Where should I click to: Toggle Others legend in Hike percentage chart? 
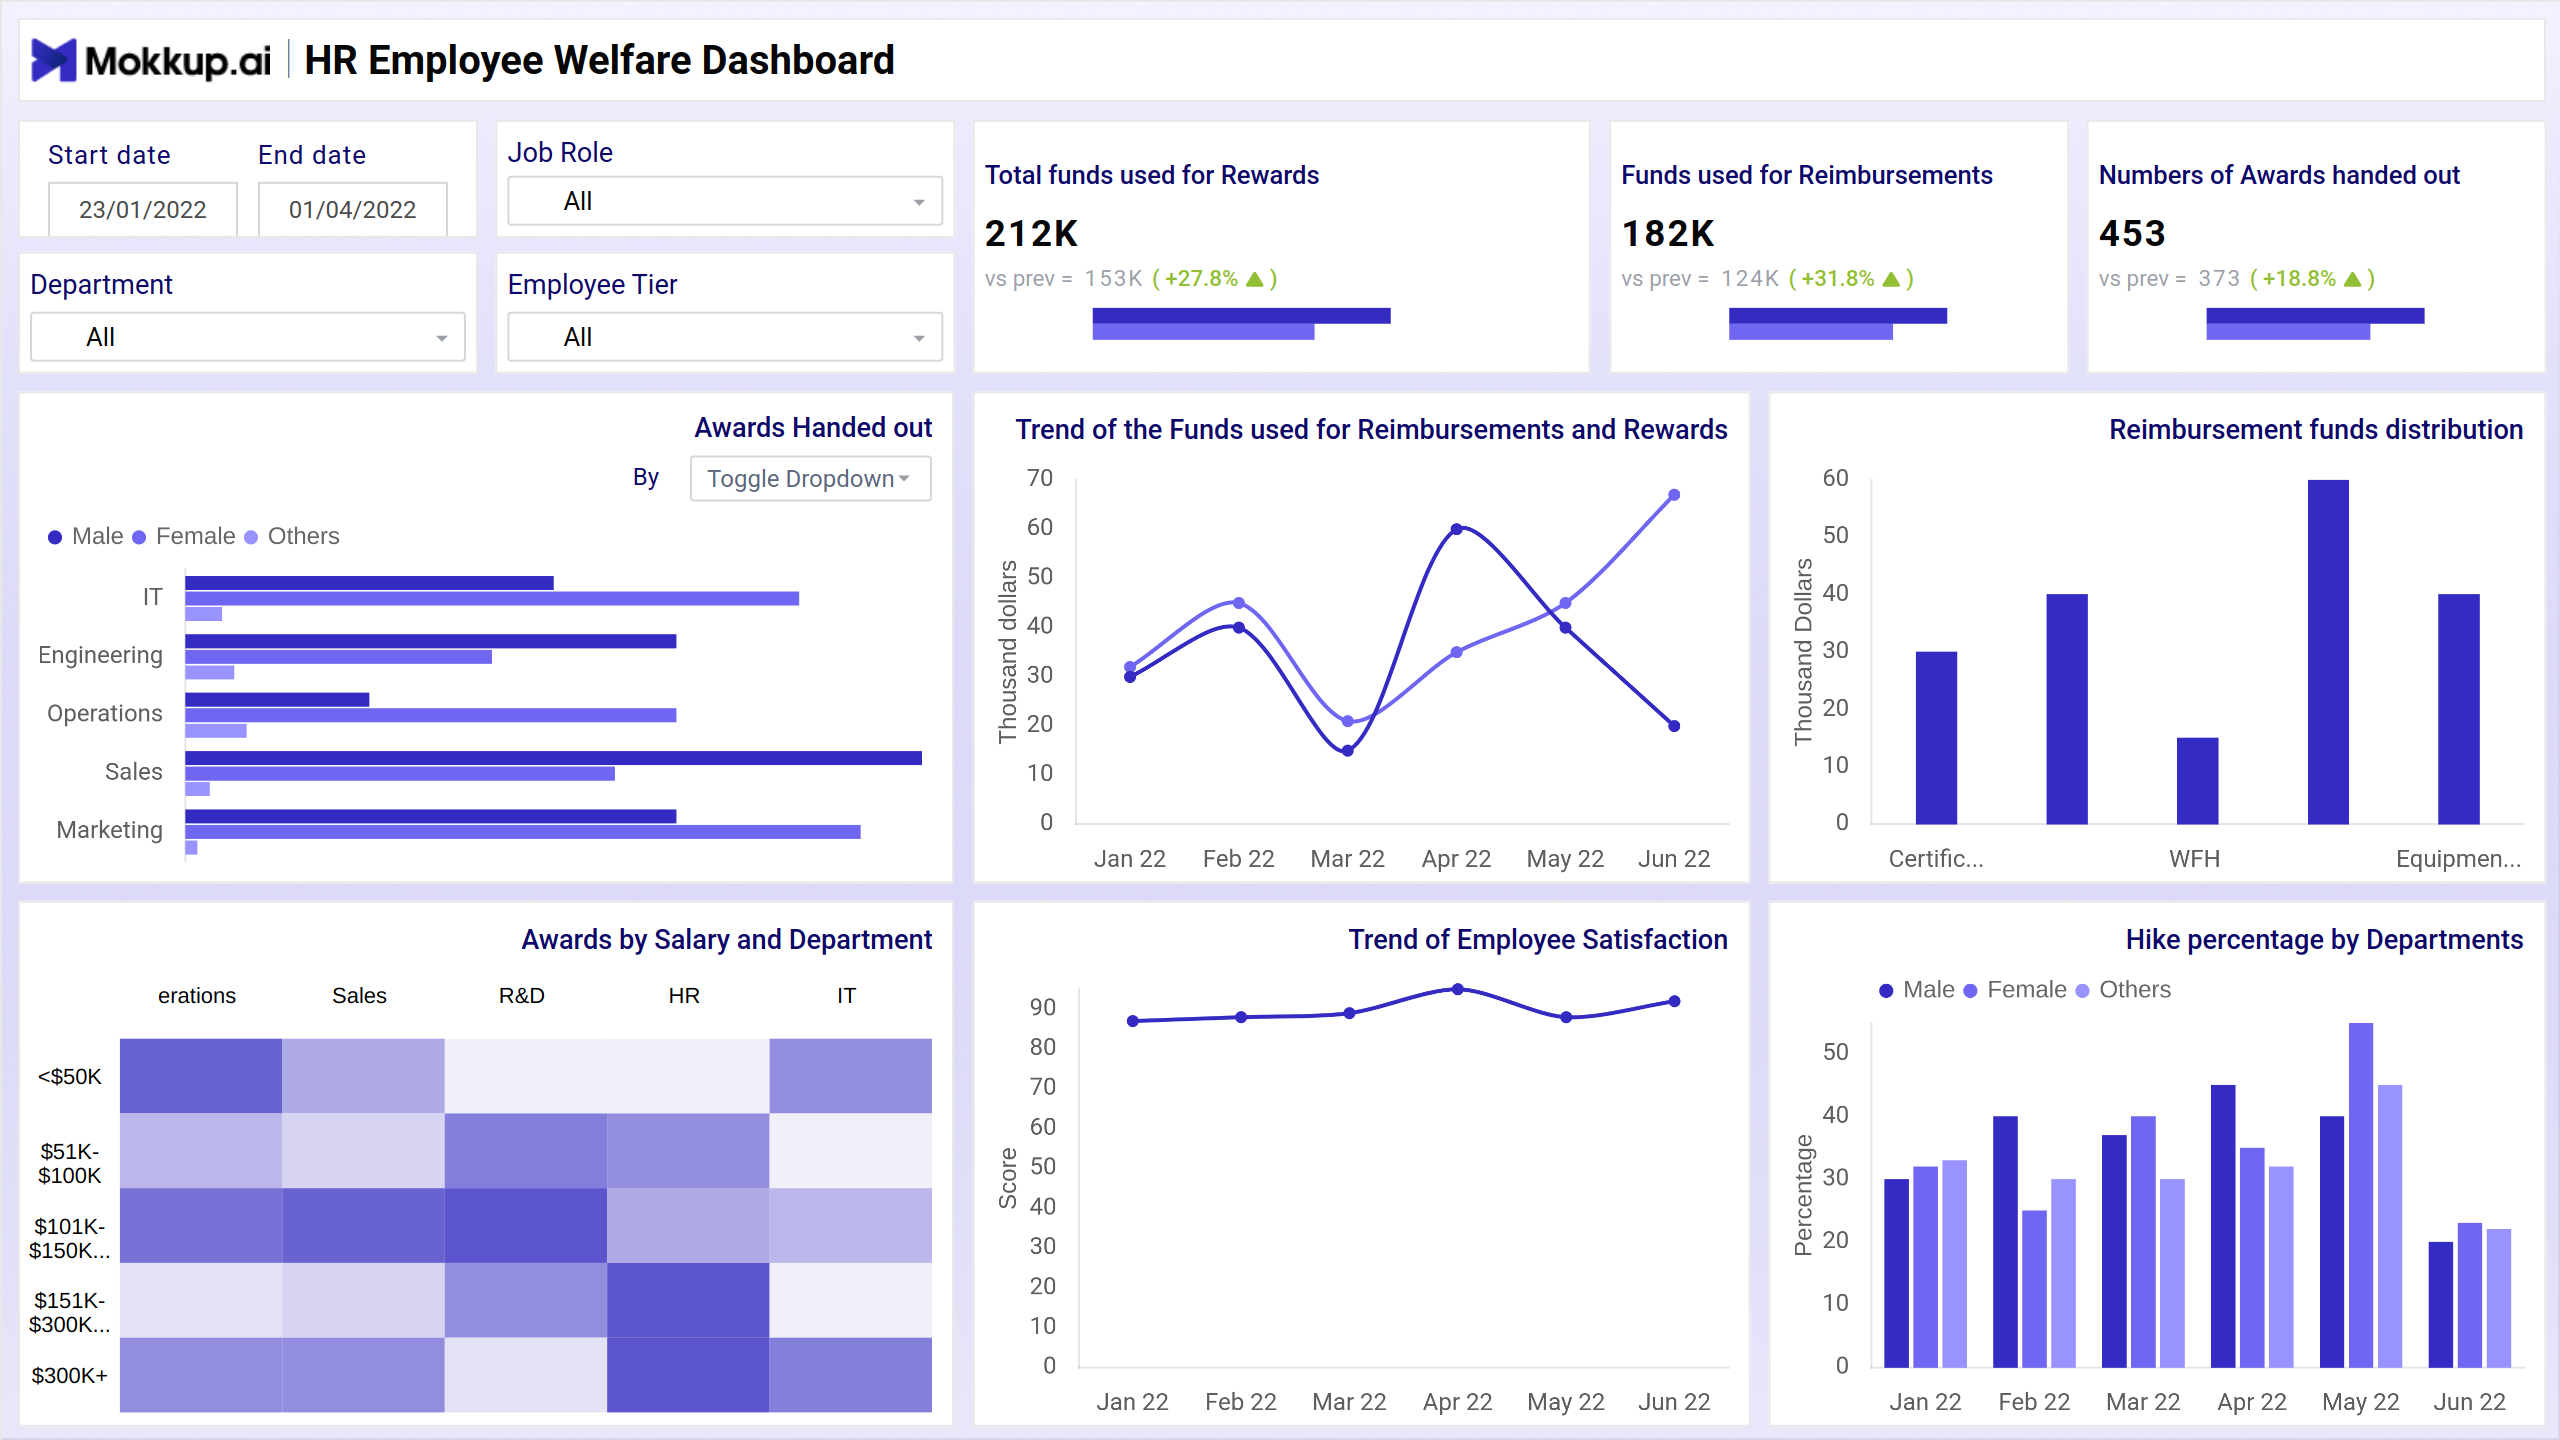click(x=2123, y=990)
